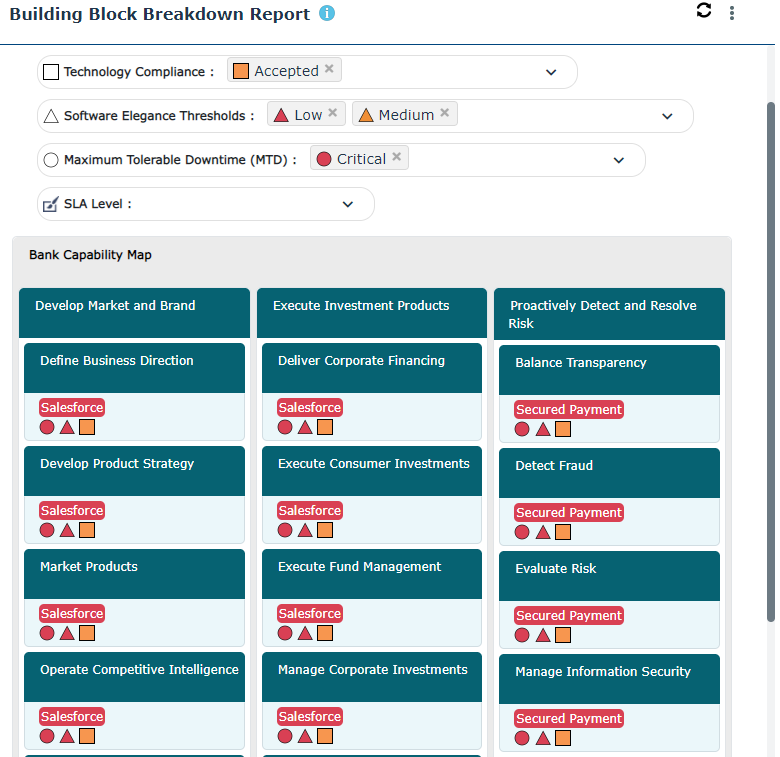Image resolution: width=780 pixels, height=757 pixels.
Task: Remove the Medium filter tag
Action: click(x=445, y=114)
